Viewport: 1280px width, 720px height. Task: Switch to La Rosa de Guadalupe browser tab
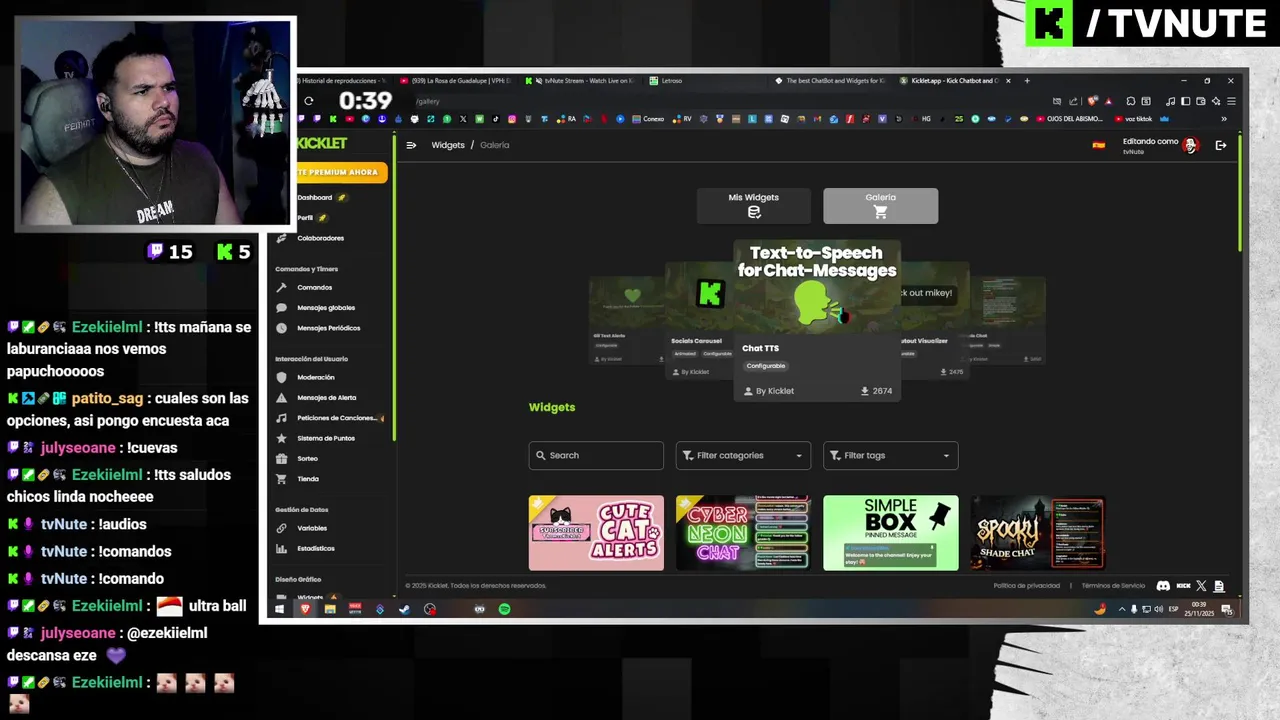point(455,81)
